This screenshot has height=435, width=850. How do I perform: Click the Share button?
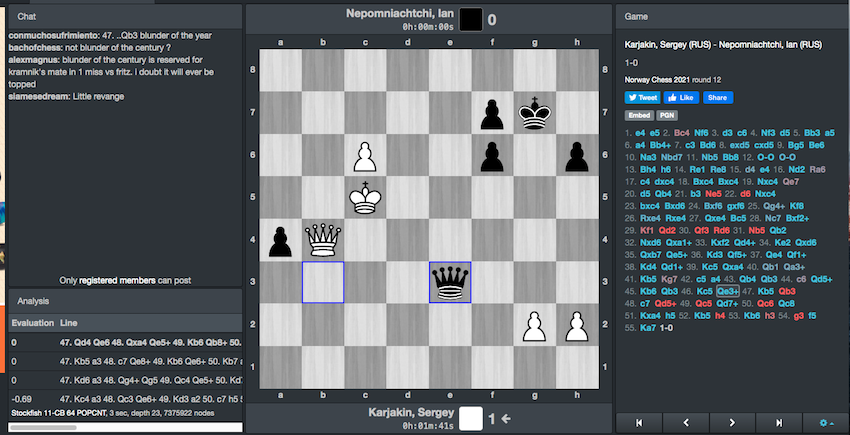click(x=718, y=98)
